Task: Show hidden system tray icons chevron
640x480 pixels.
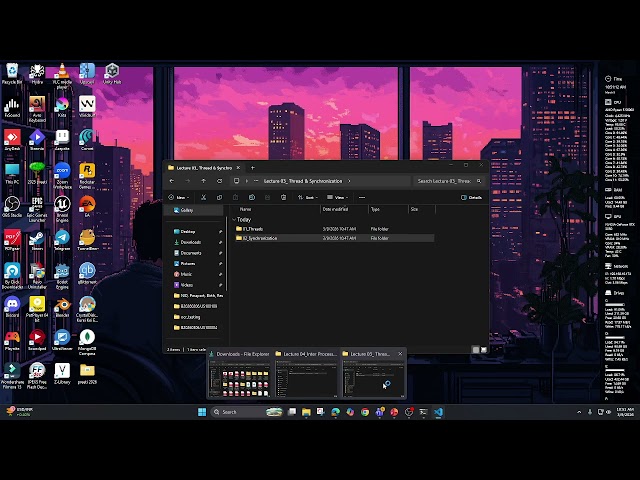Action: coord(579,412)
